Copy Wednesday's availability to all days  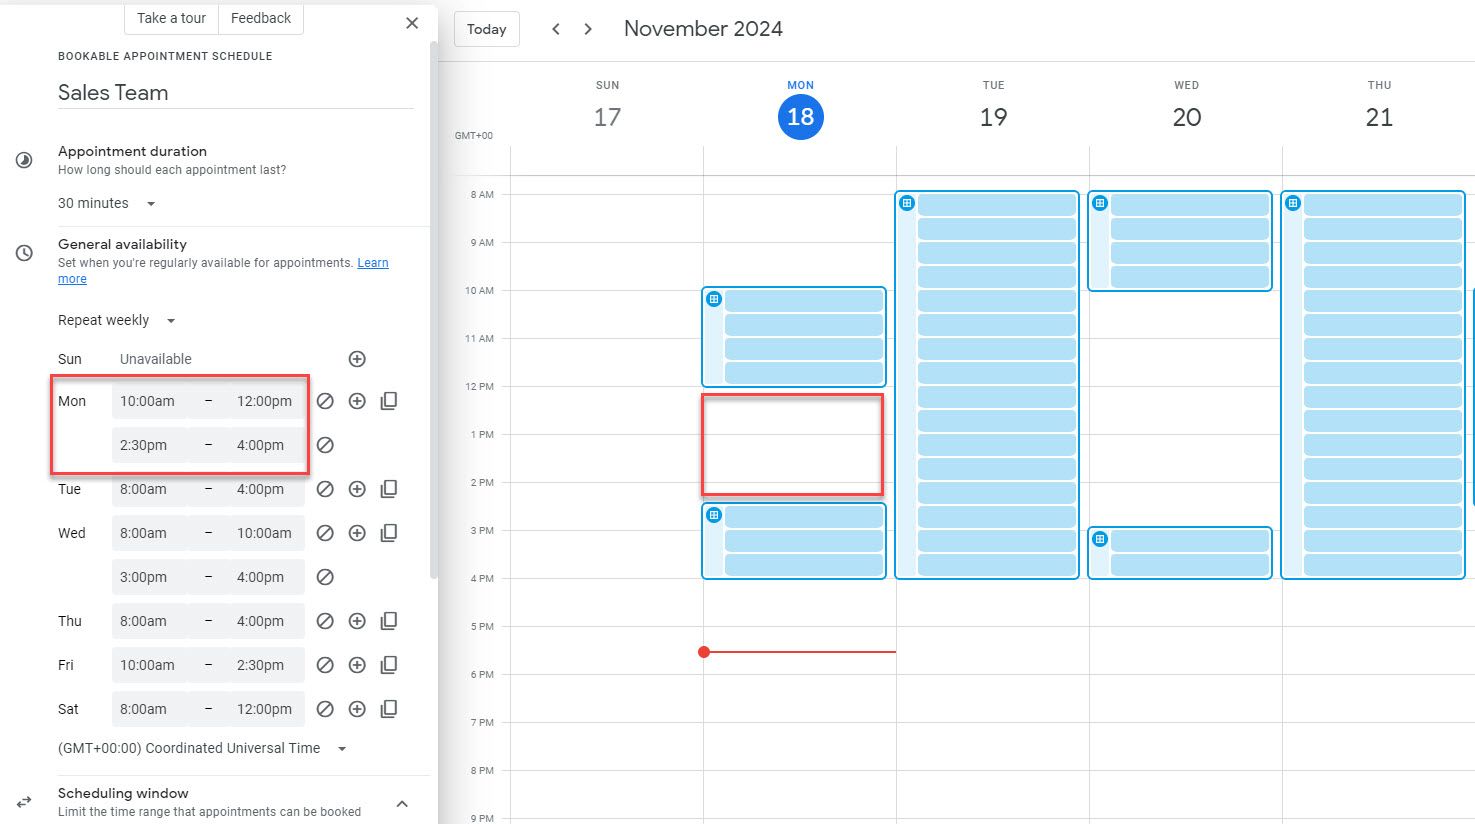click(389, 533)
